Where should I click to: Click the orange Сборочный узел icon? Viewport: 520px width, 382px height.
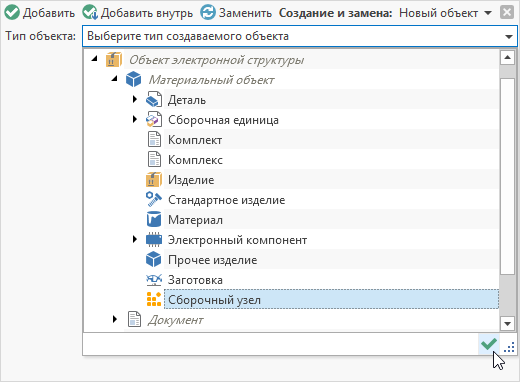coord(154,299)
